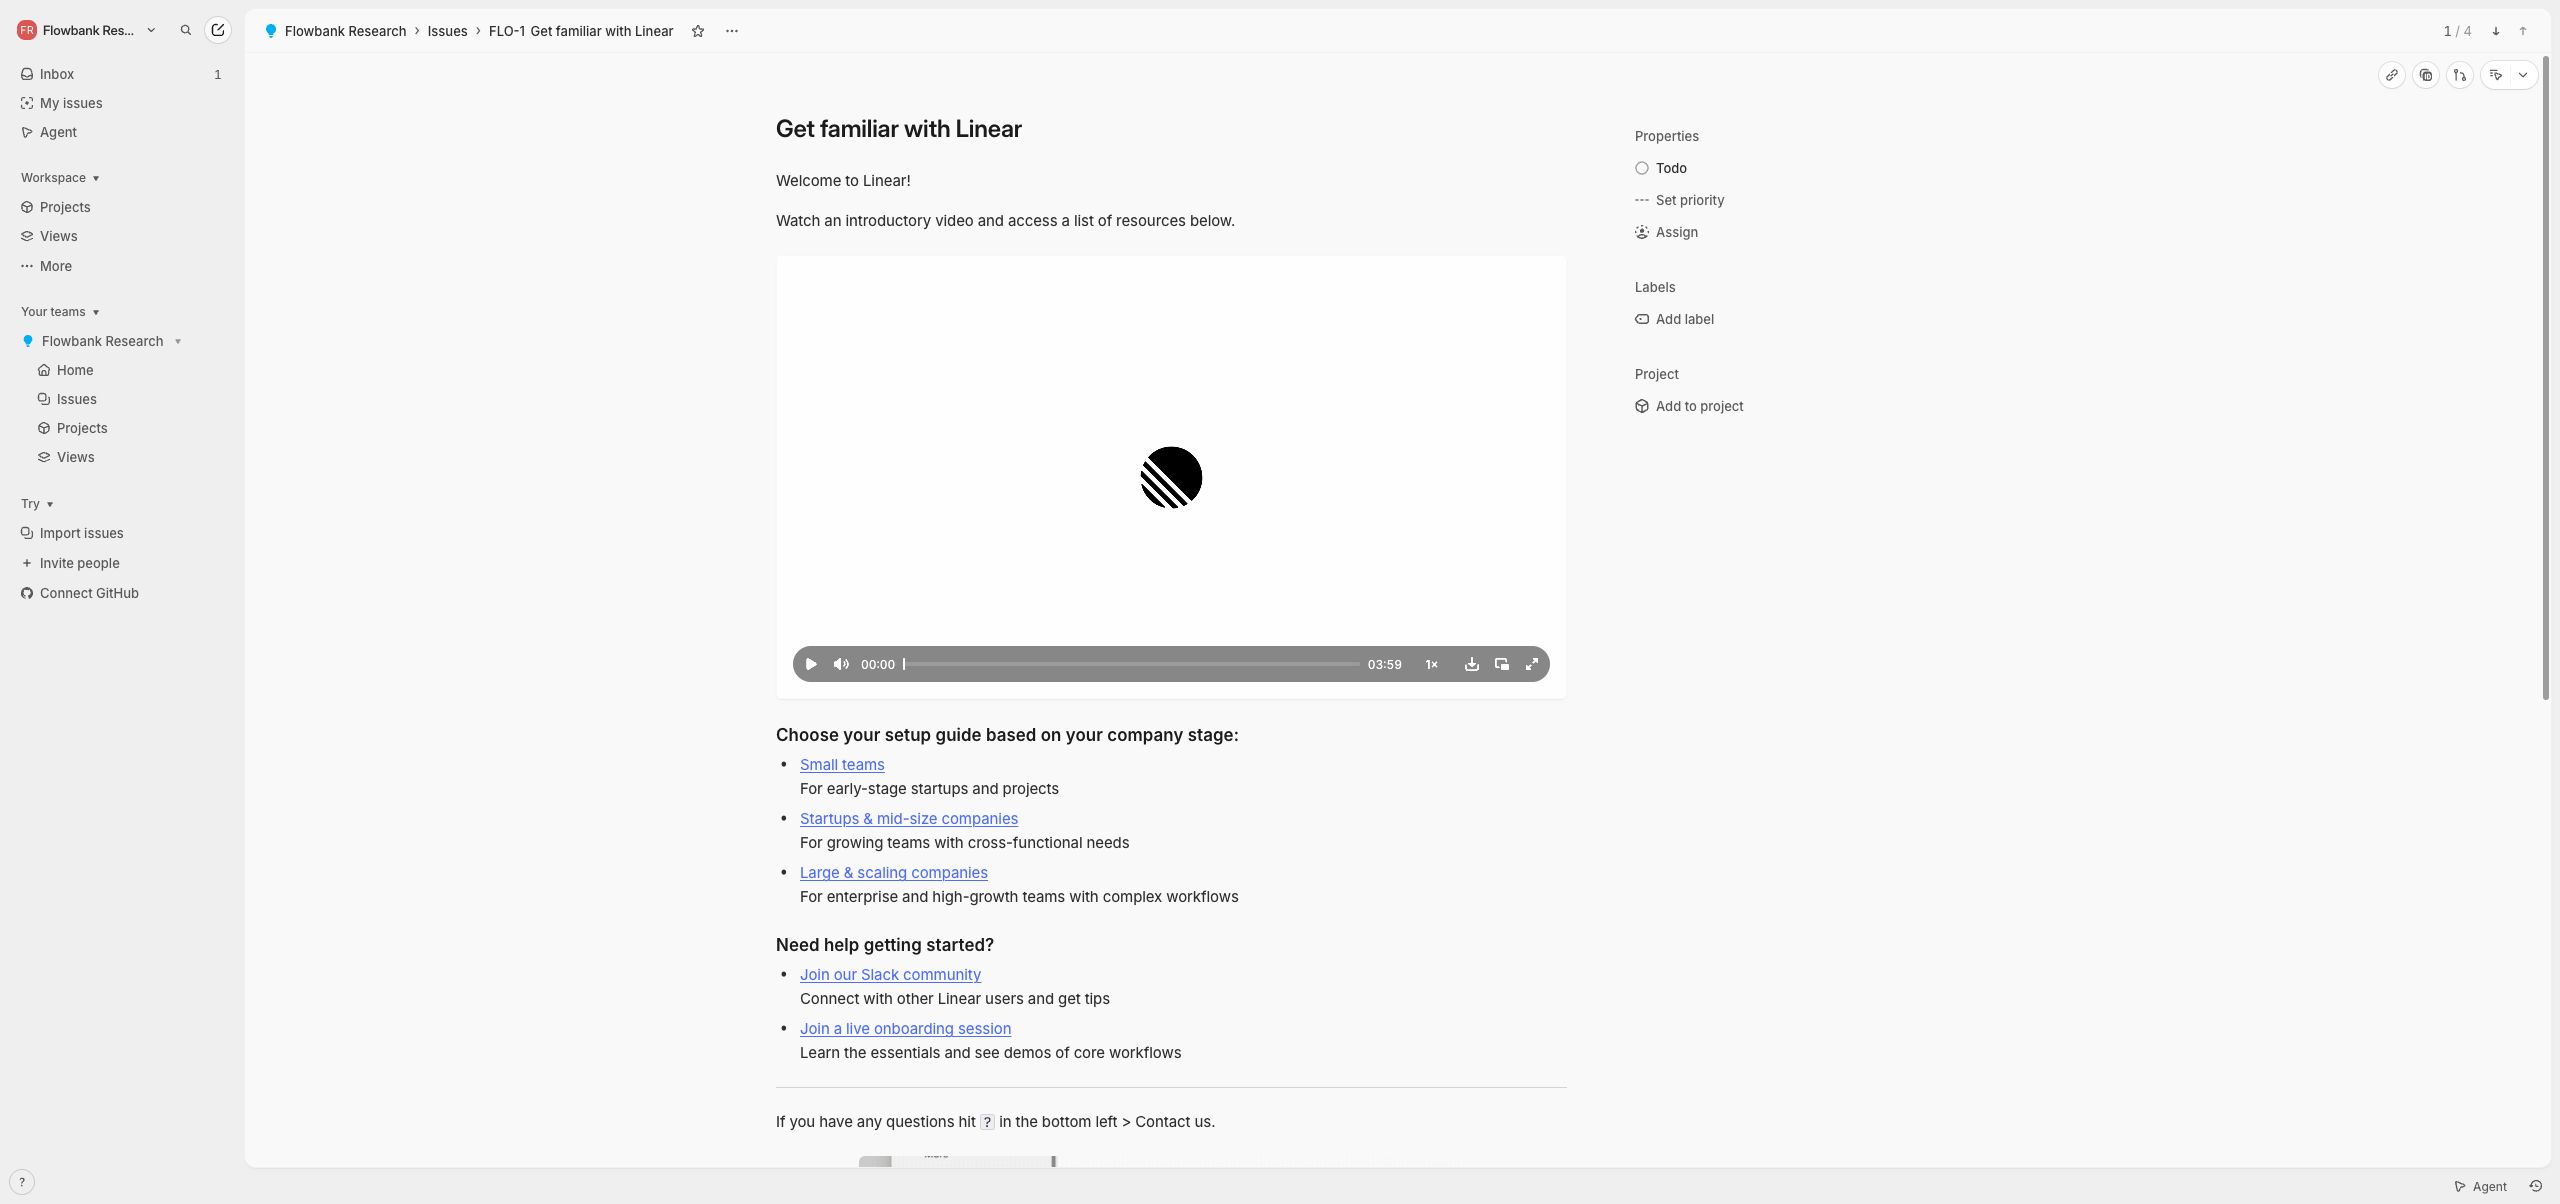This screenshot has height=1204, width=2560.
Task: Open Agent in the sidebar
Action: pos(121,132)
